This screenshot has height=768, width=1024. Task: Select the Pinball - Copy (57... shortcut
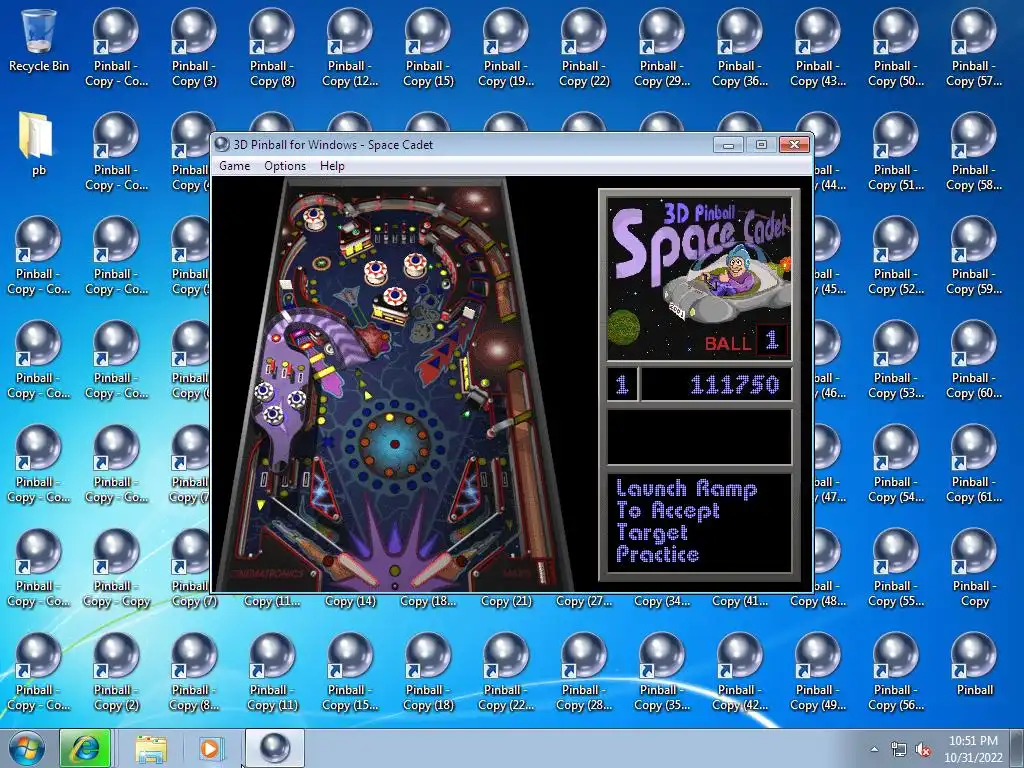pos(974,48)
